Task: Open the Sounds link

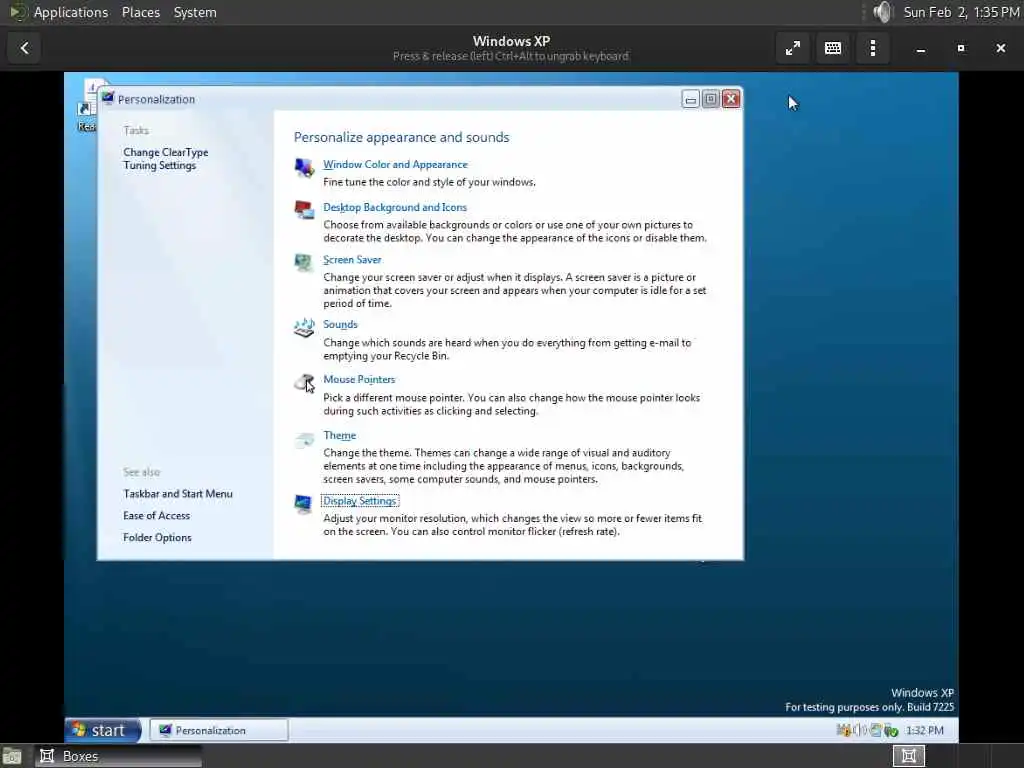Action: click(x=340, y=325)
